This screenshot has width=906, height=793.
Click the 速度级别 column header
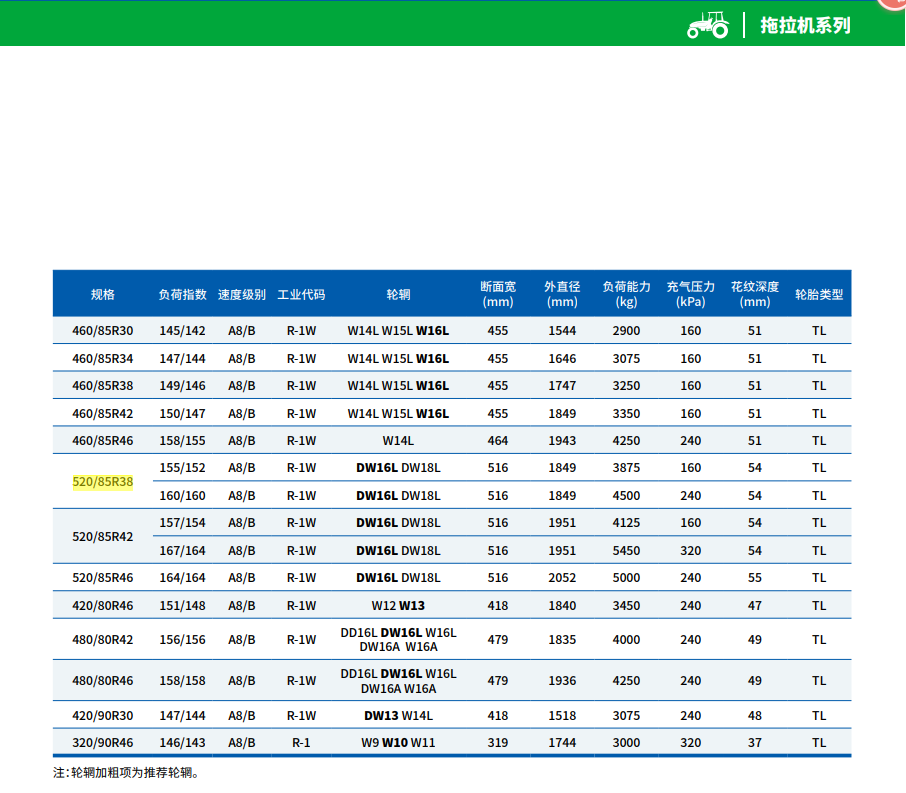click(242, 294)
